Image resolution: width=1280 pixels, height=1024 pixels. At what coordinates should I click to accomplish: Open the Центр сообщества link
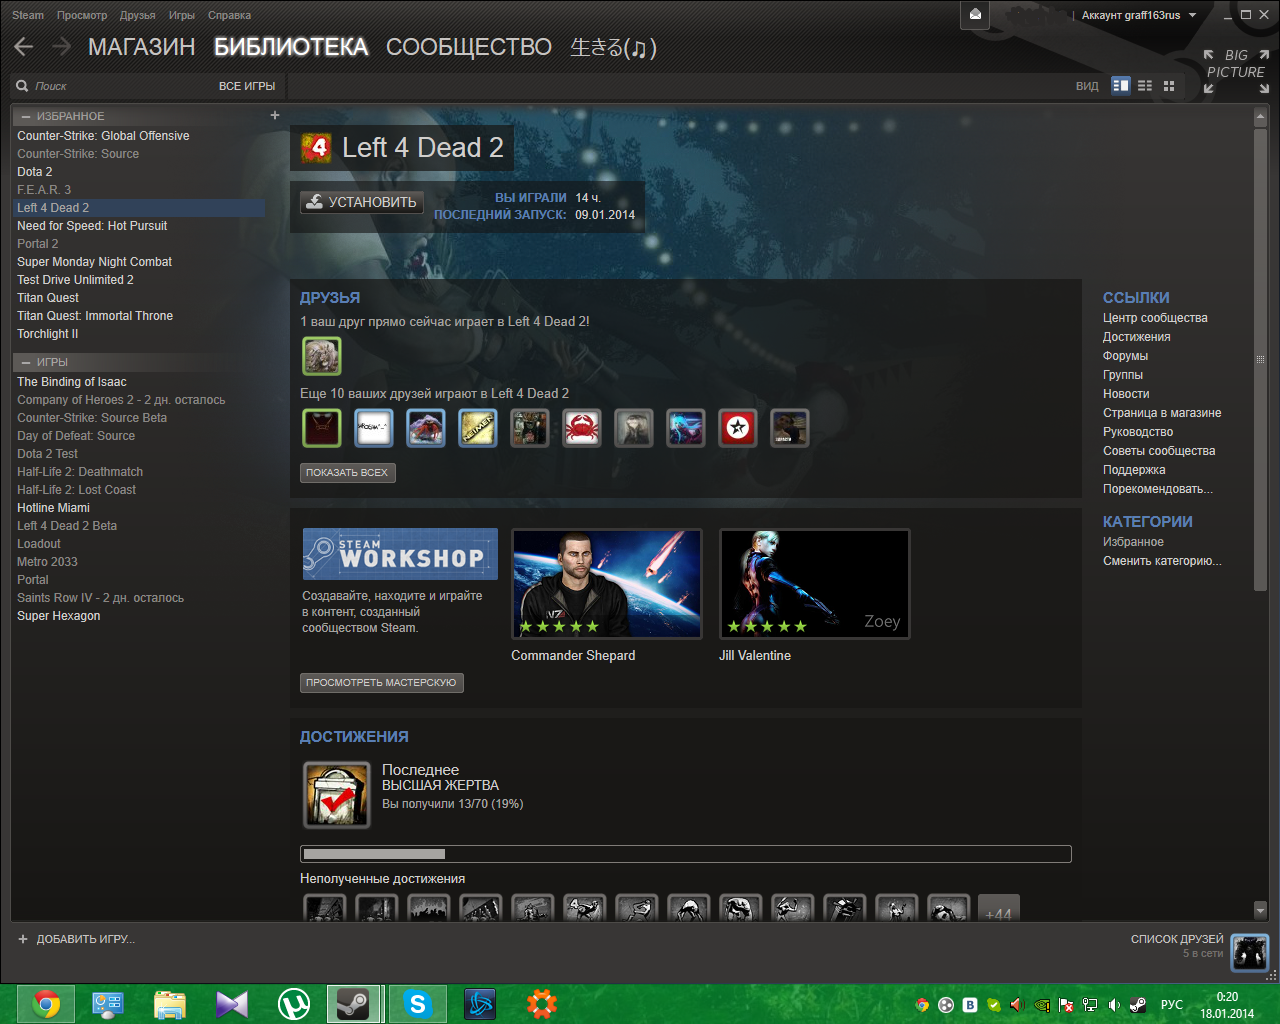pos(1155,318)
